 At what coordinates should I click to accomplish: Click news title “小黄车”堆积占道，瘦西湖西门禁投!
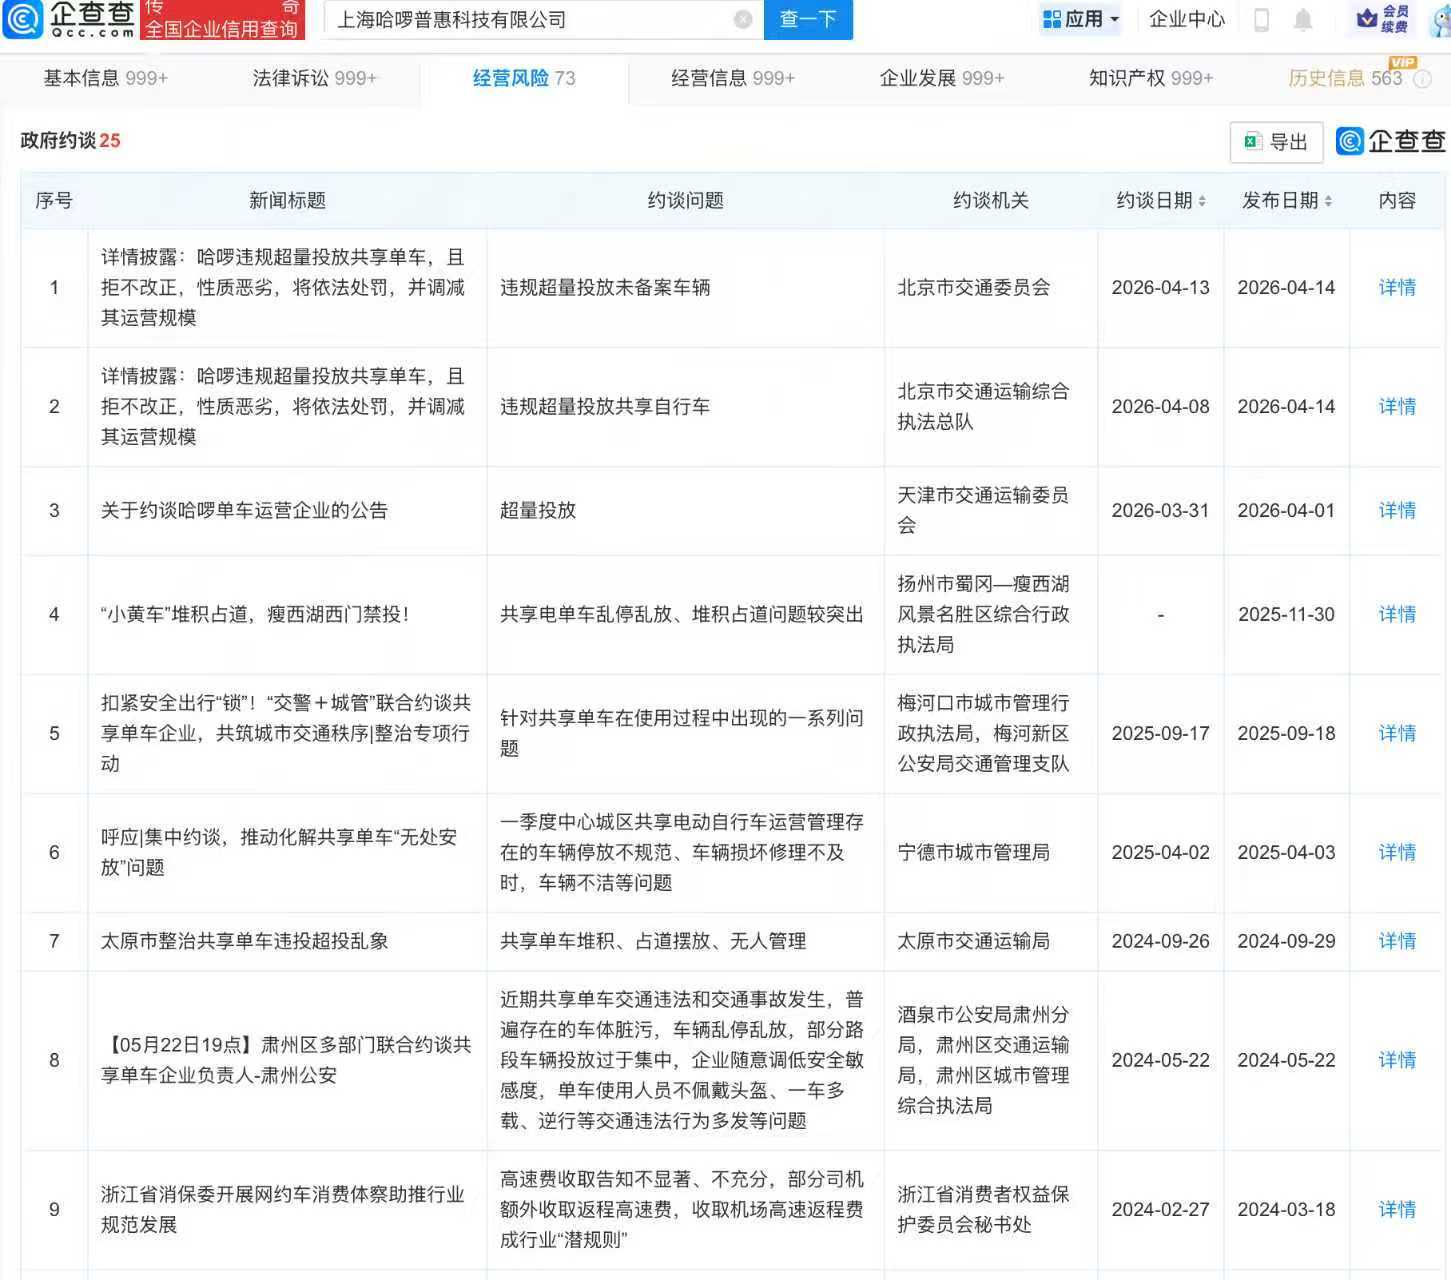255,615
